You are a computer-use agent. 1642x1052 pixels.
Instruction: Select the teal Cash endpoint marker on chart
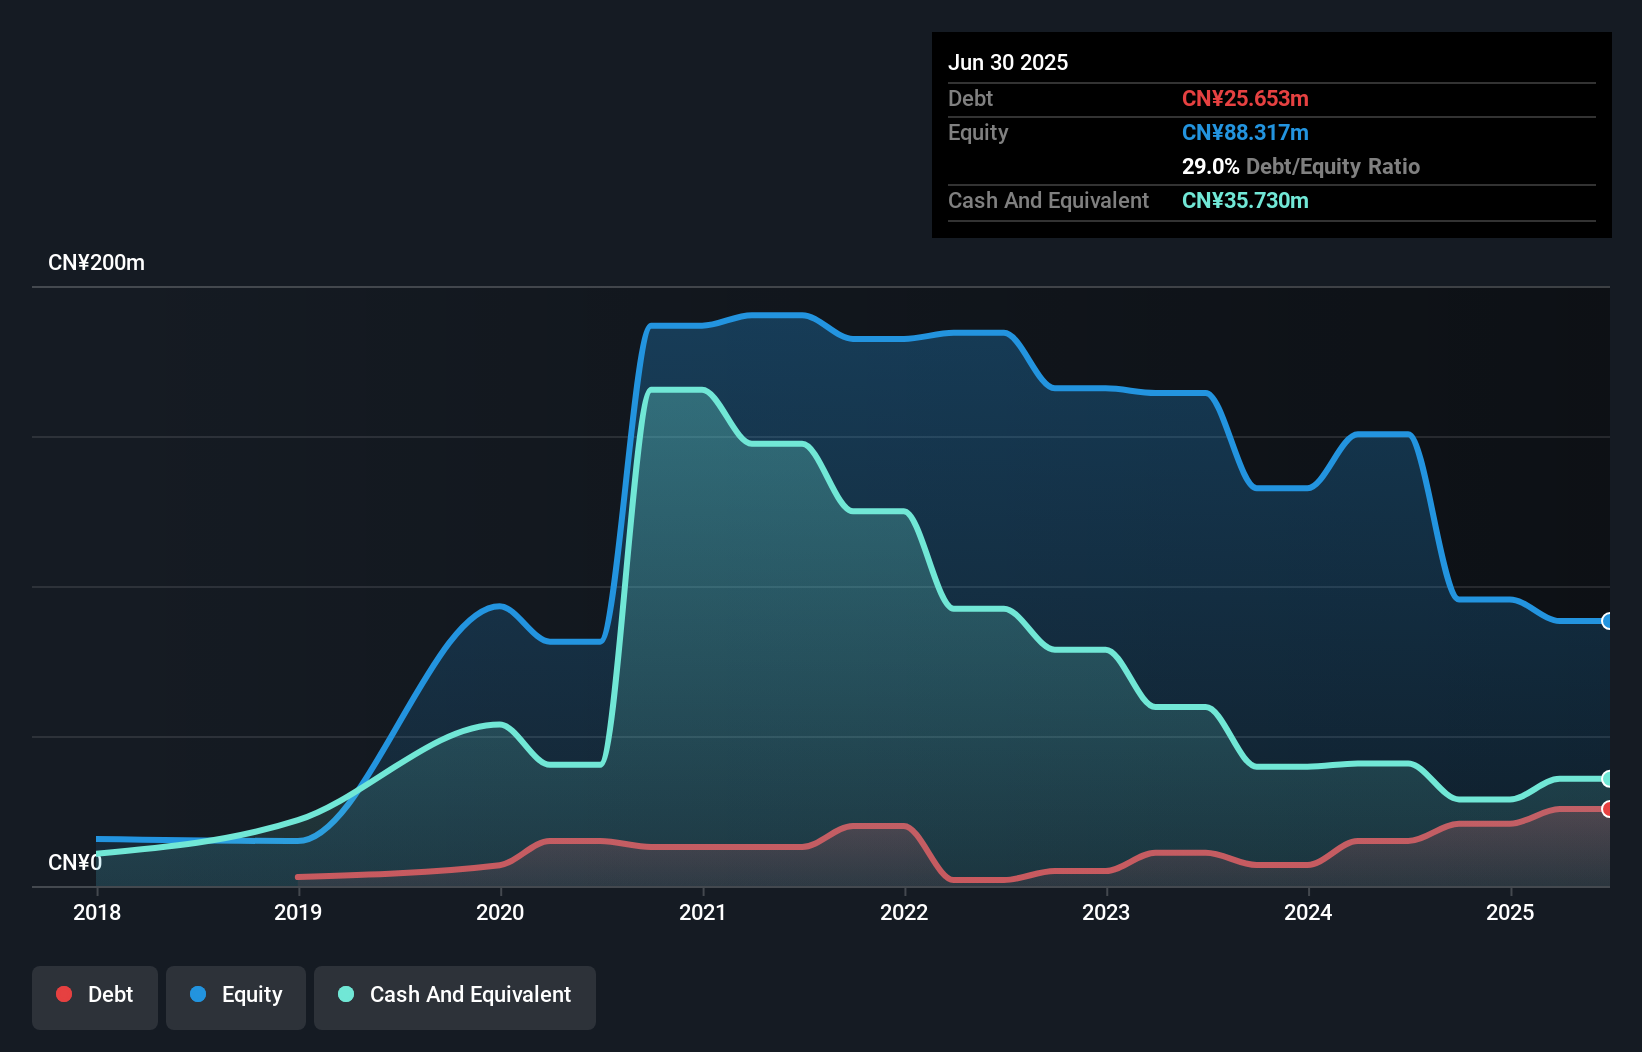click(1607, 779)
